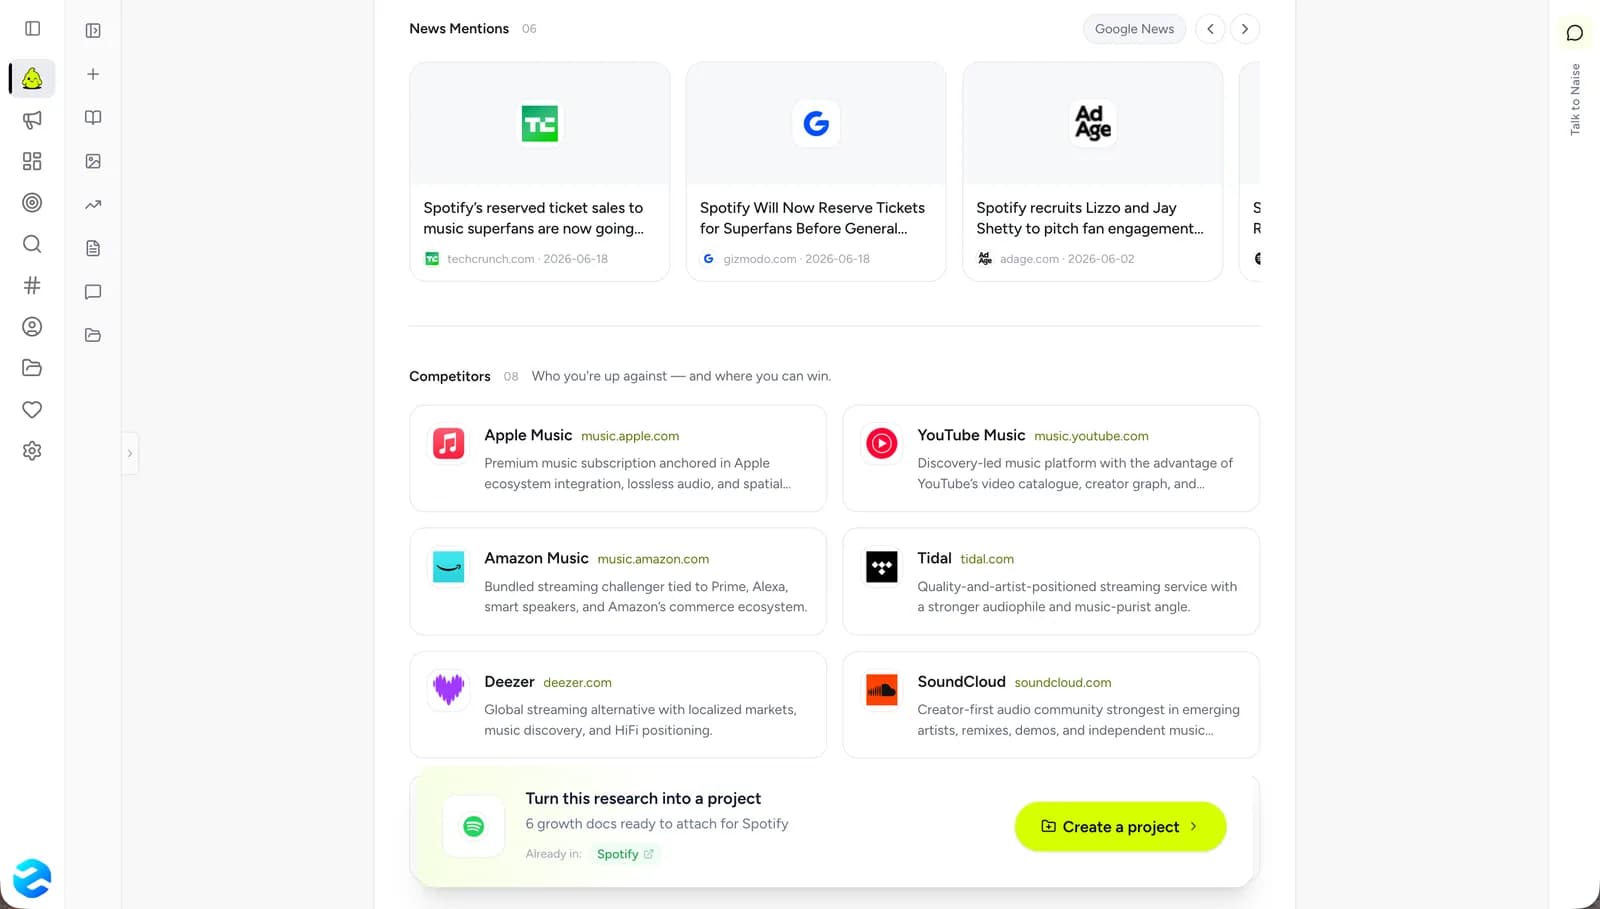Click headline "Spotify Will Now Reserve Tickets"
The height and width of the screenshot is (909, 1600).
click(x=812, y=218)
